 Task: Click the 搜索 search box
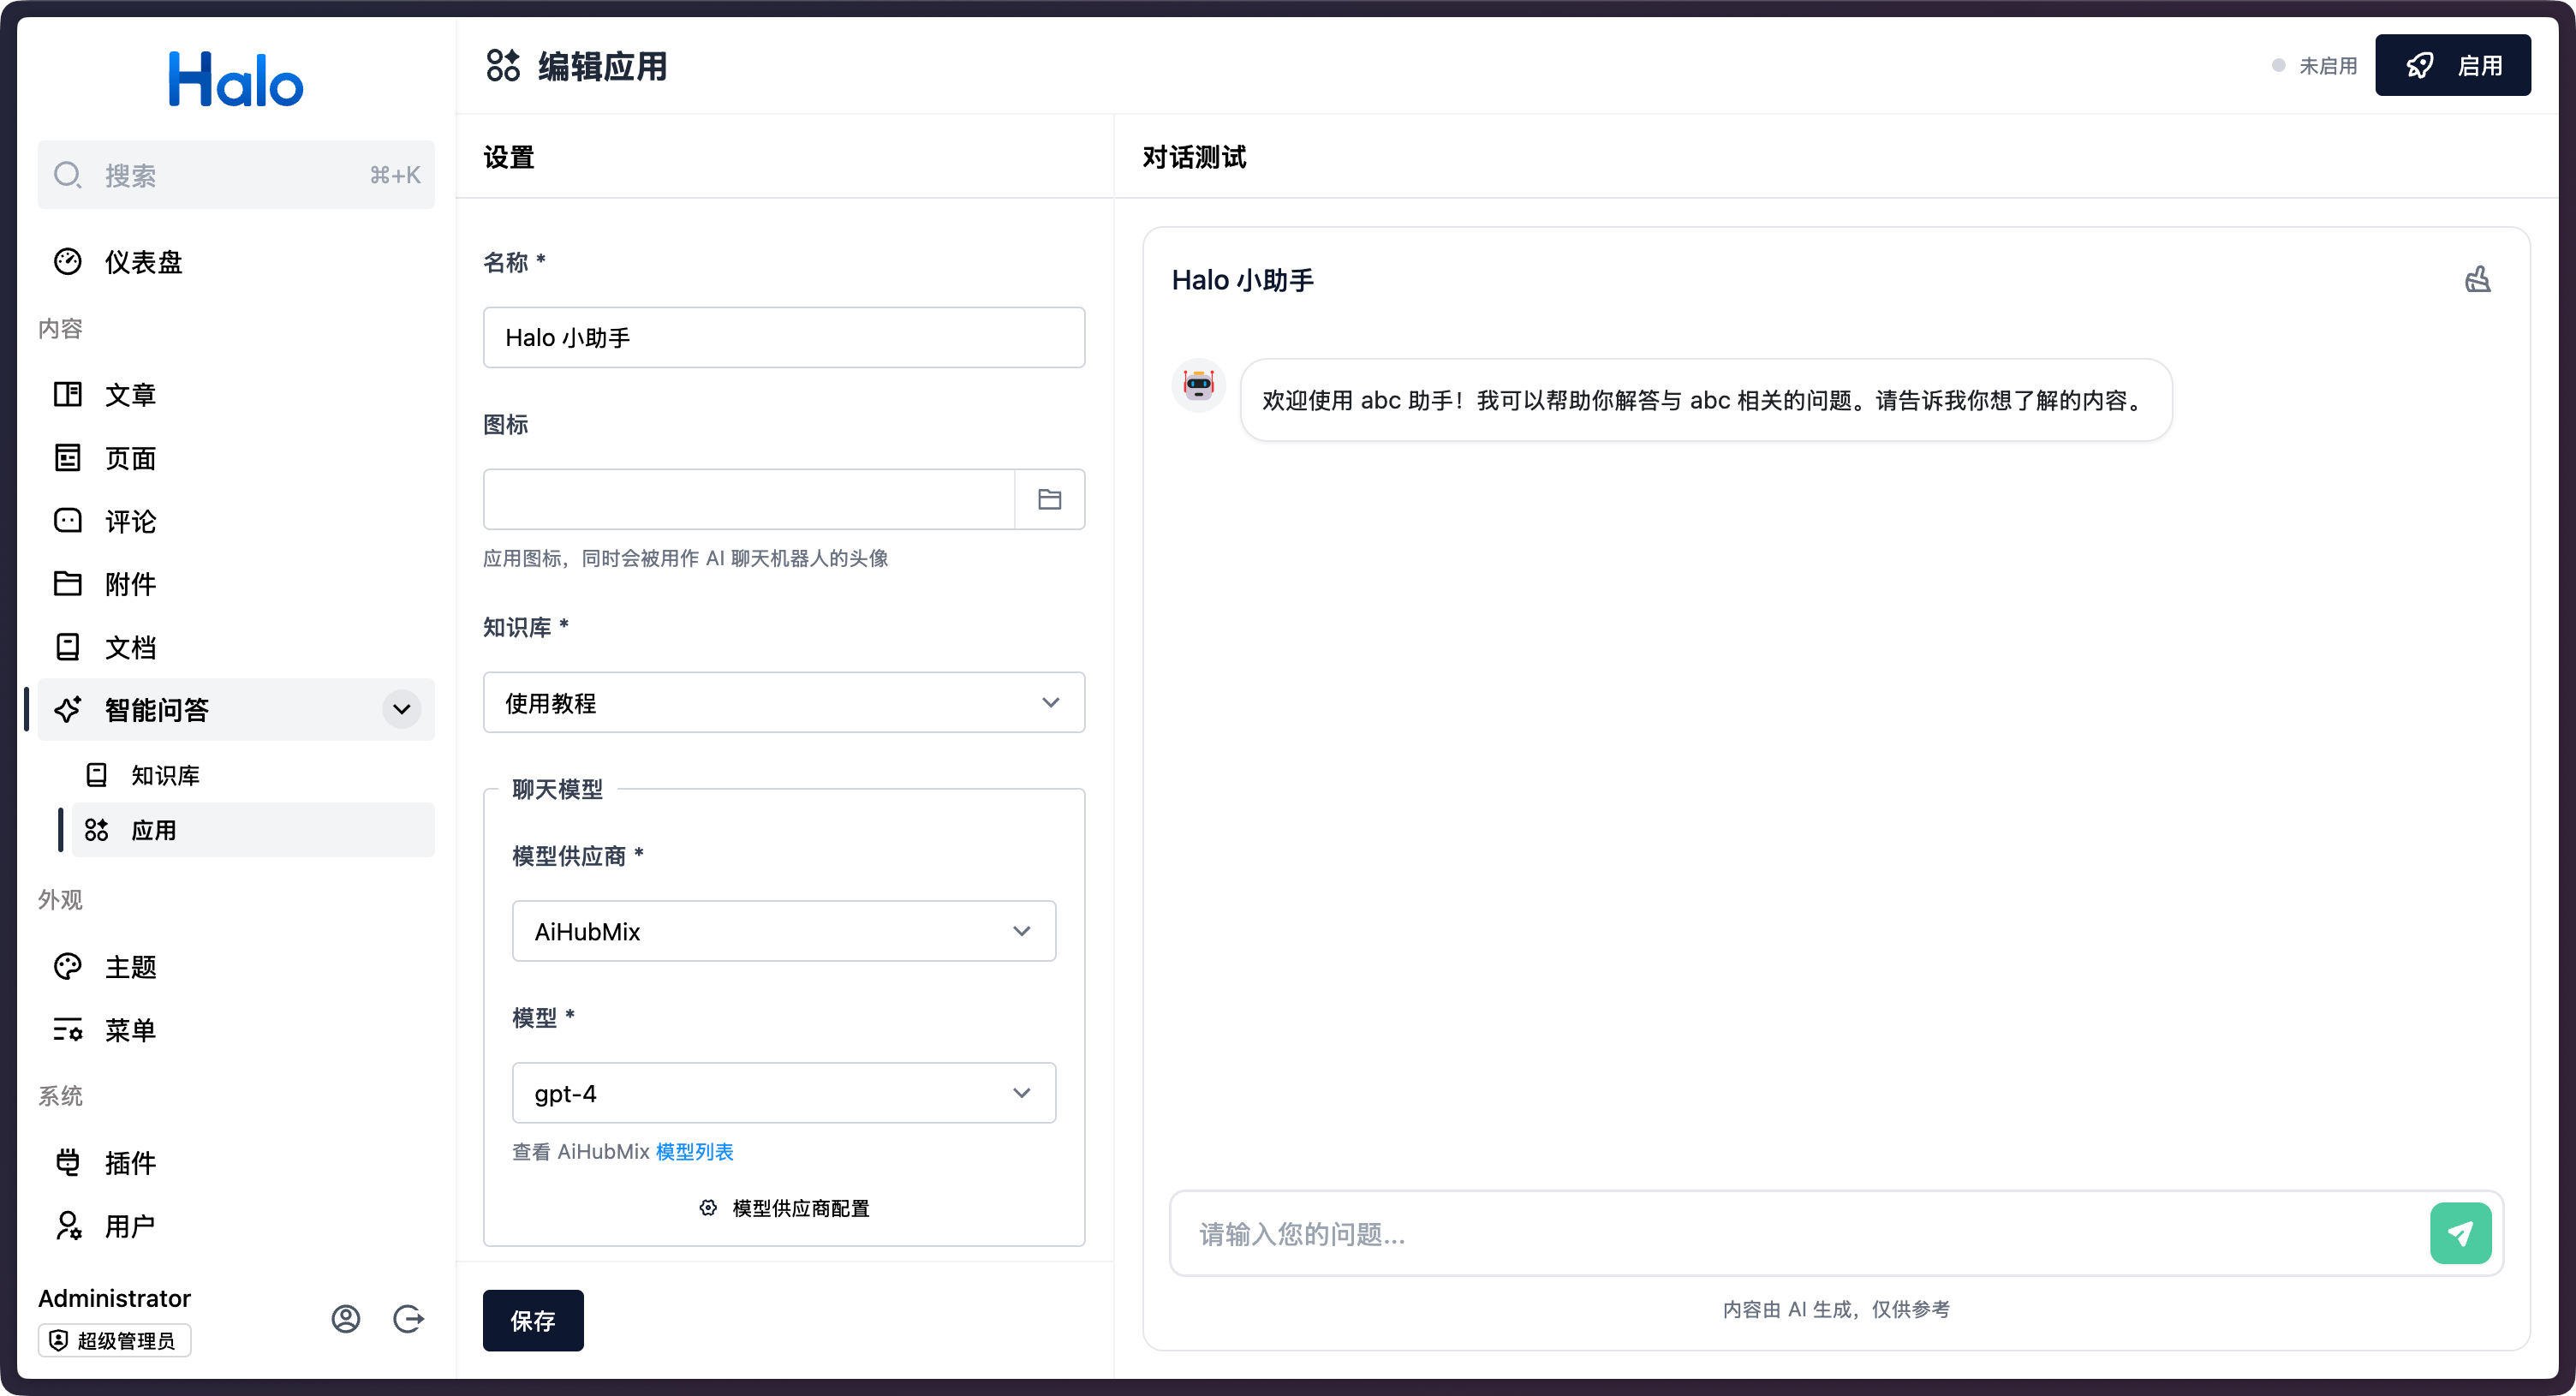(236, 175)
